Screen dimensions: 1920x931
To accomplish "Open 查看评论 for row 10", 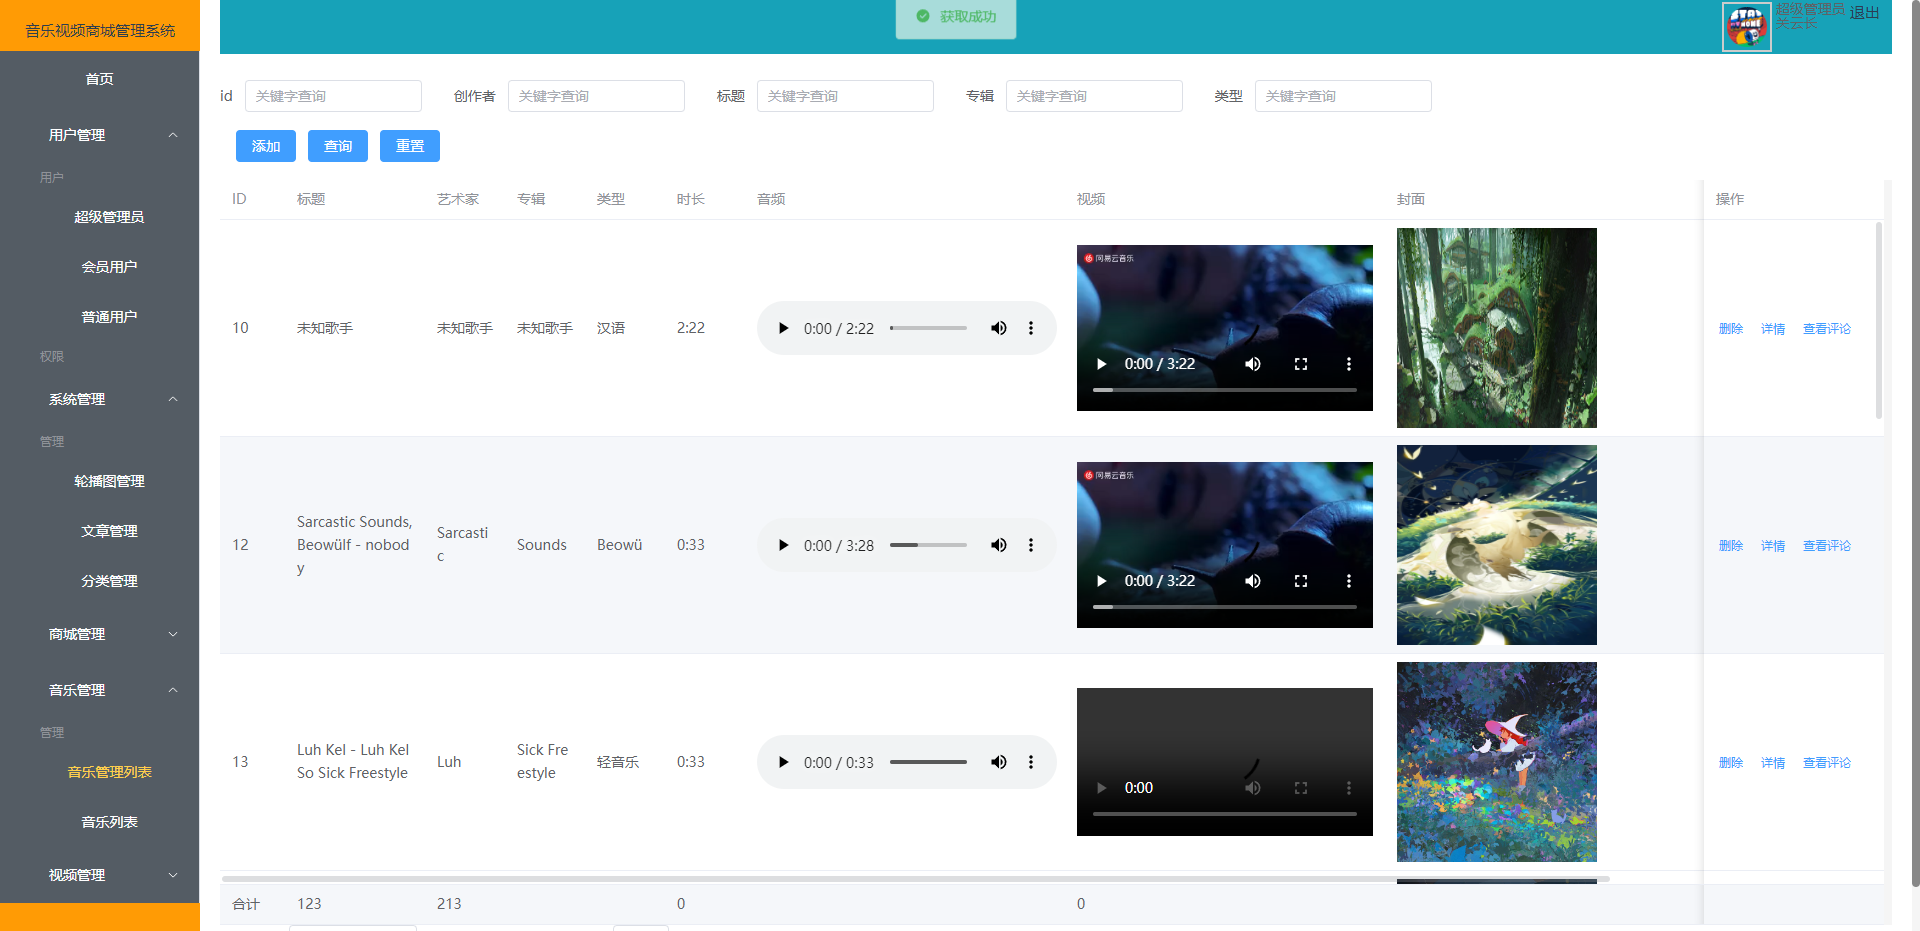I will pyautogui.click(x=1827, y=329).
